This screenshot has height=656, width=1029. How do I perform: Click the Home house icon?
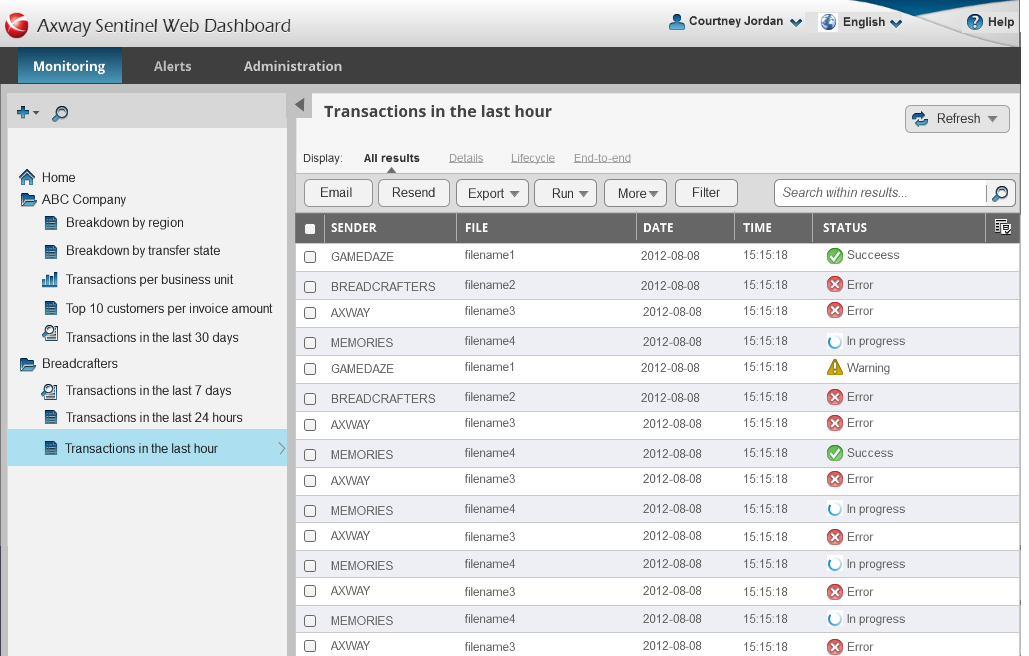(27, 177)
